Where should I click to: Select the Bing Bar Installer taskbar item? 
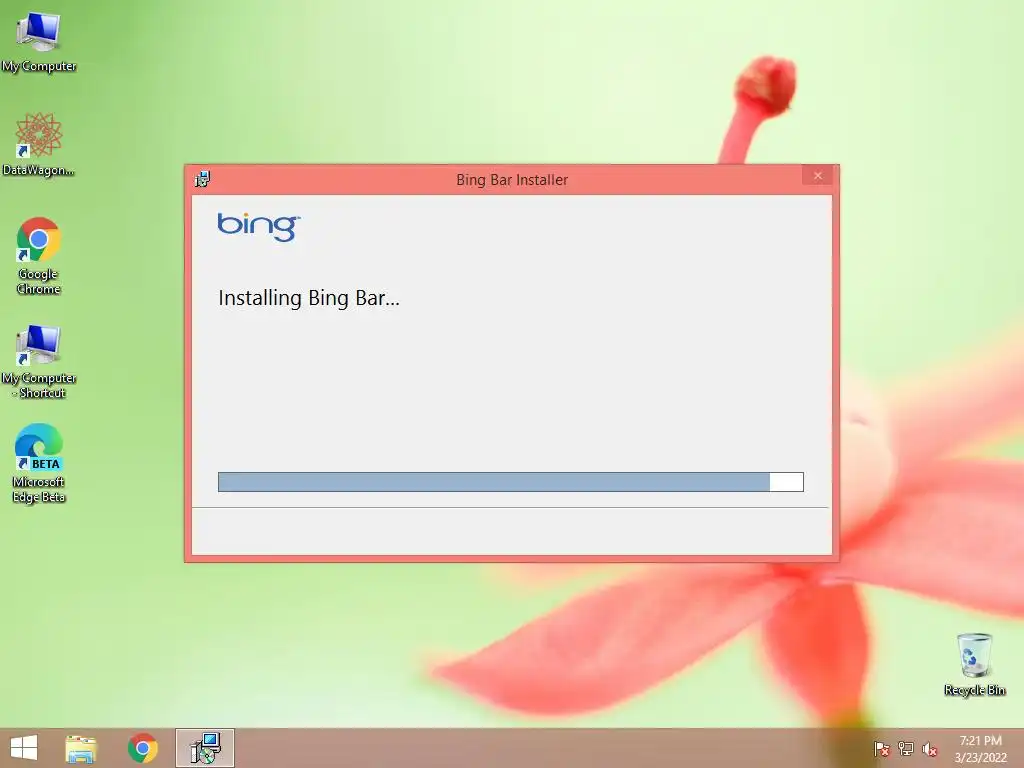click(x=204, y=748)
